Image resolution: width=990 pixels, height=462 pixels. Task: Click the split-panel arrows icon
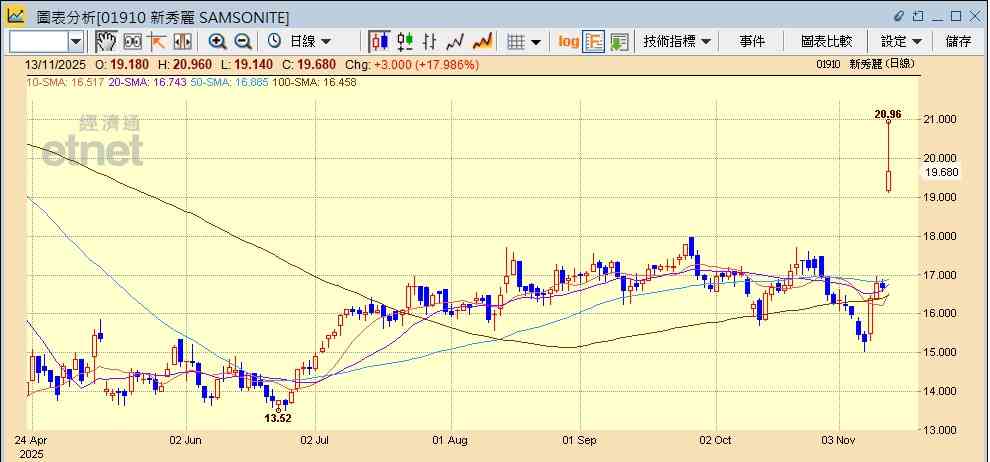coord(183,41)
